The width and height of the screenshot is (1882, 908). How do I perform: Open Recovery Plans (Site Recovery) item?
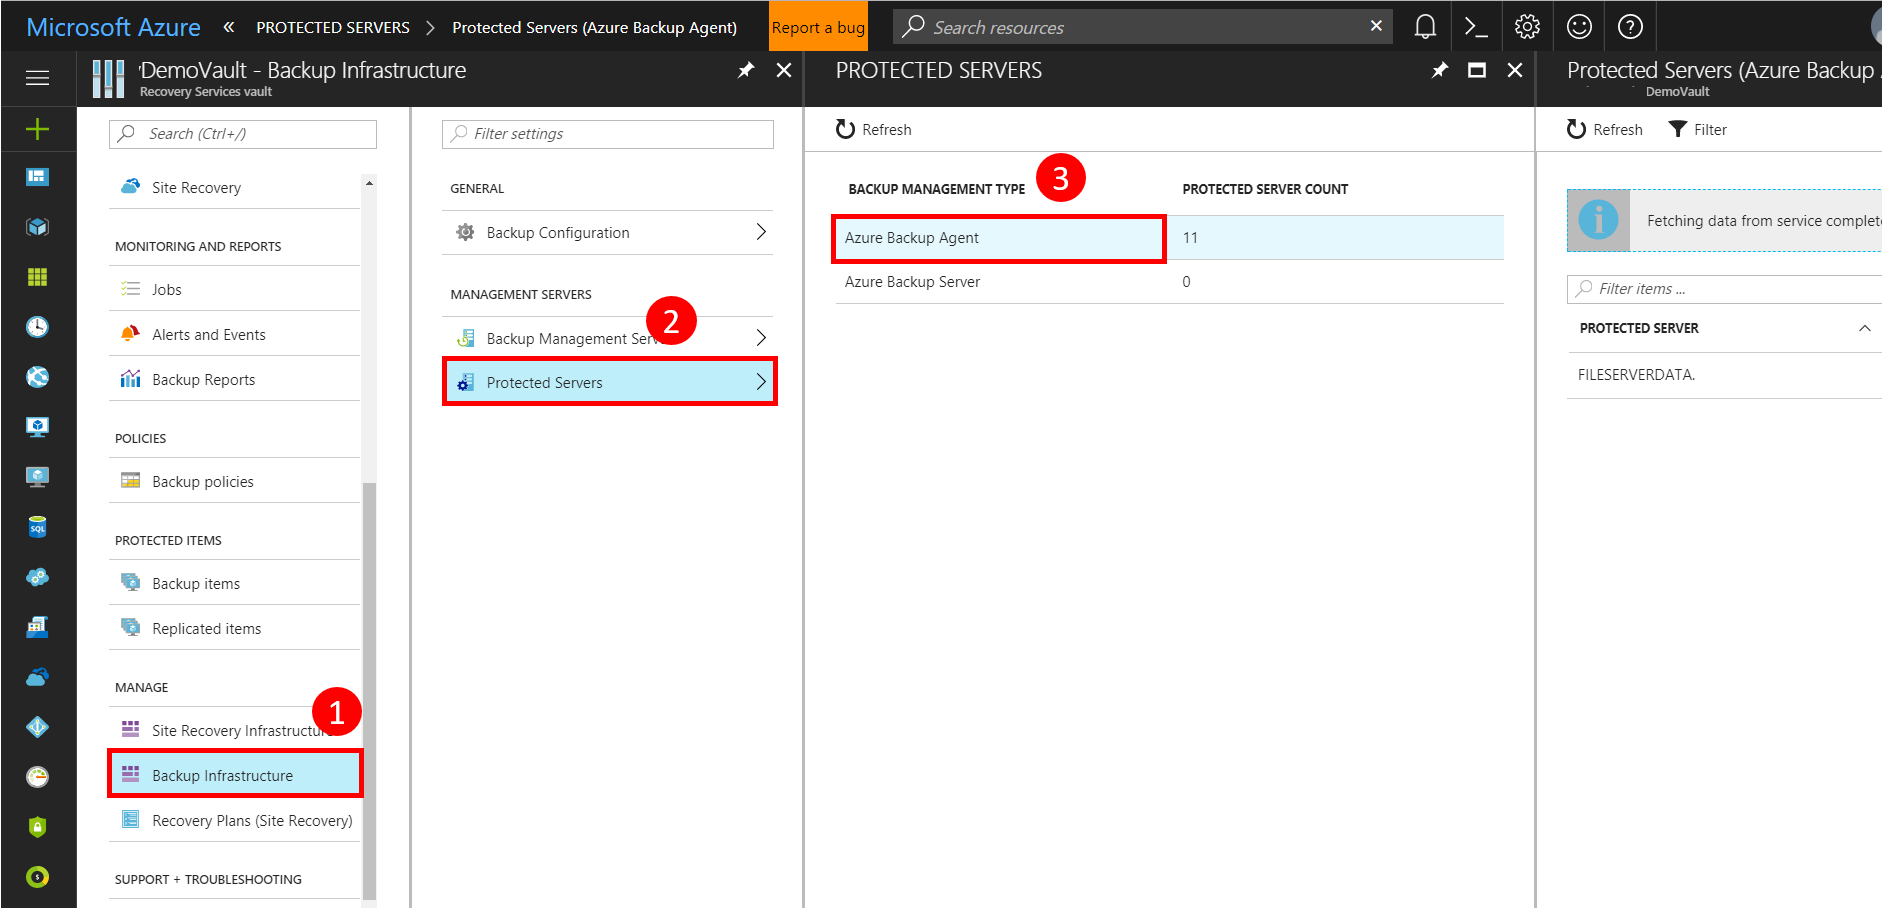click(x=234, y=820)
